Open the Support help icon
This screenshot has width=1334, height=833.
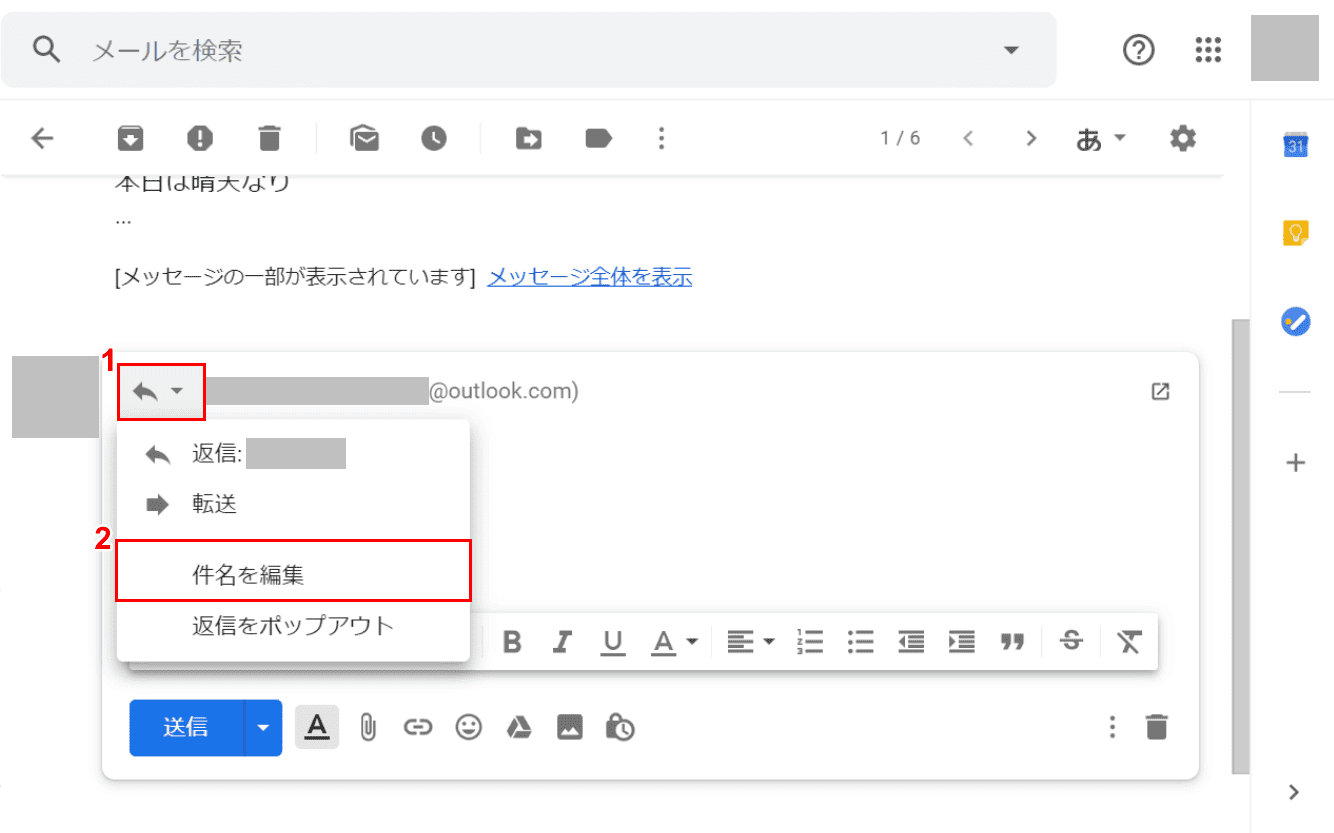1139,49
